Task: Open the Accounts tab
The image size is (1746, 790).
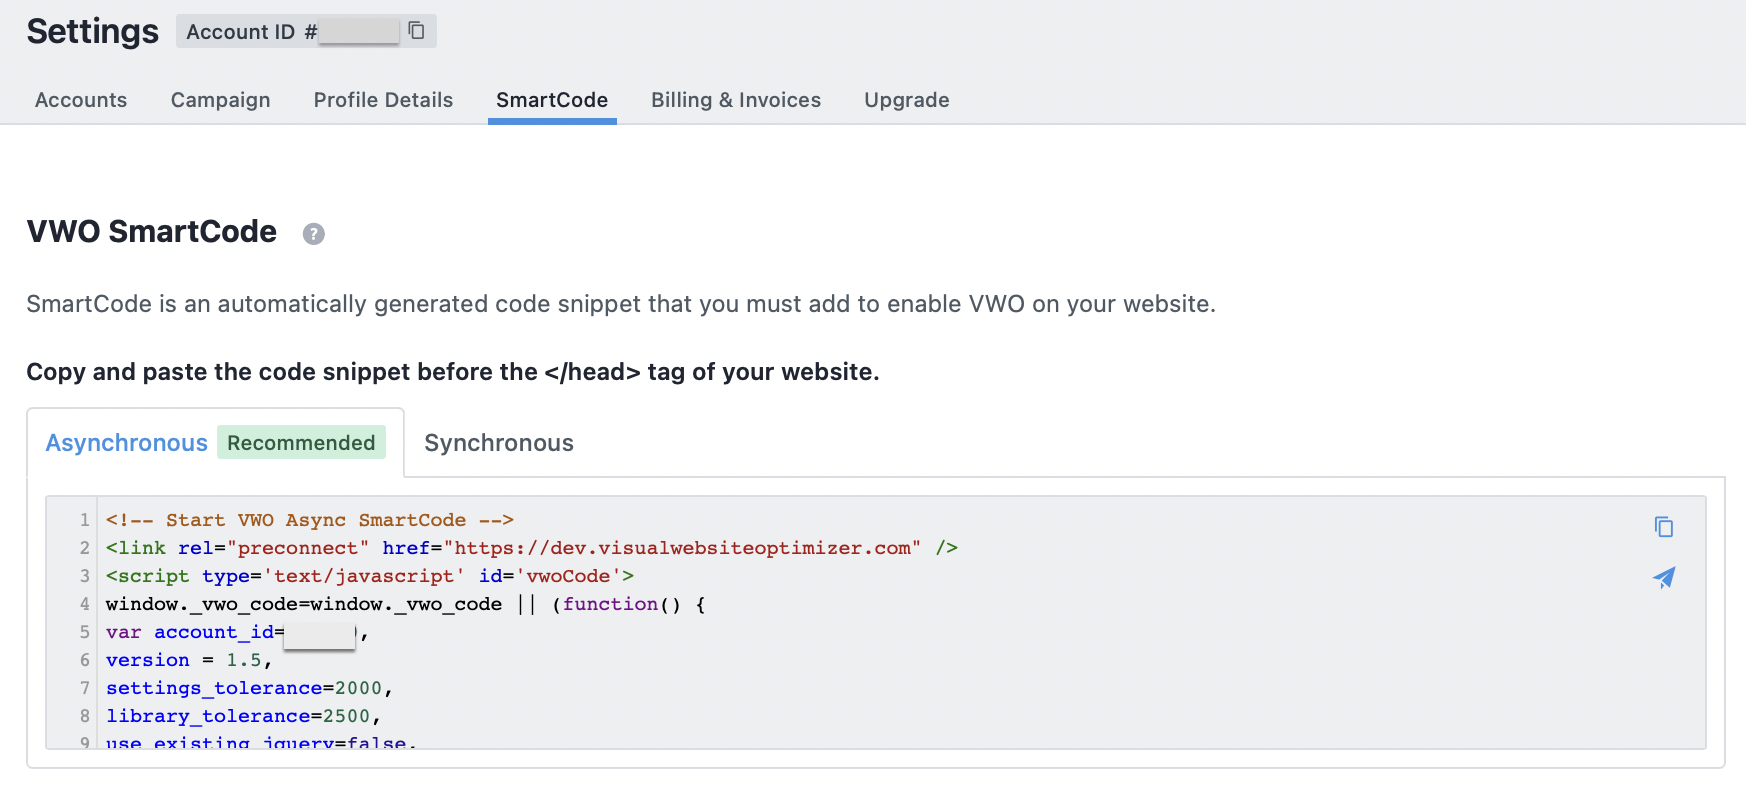Action: click(81, 100)
